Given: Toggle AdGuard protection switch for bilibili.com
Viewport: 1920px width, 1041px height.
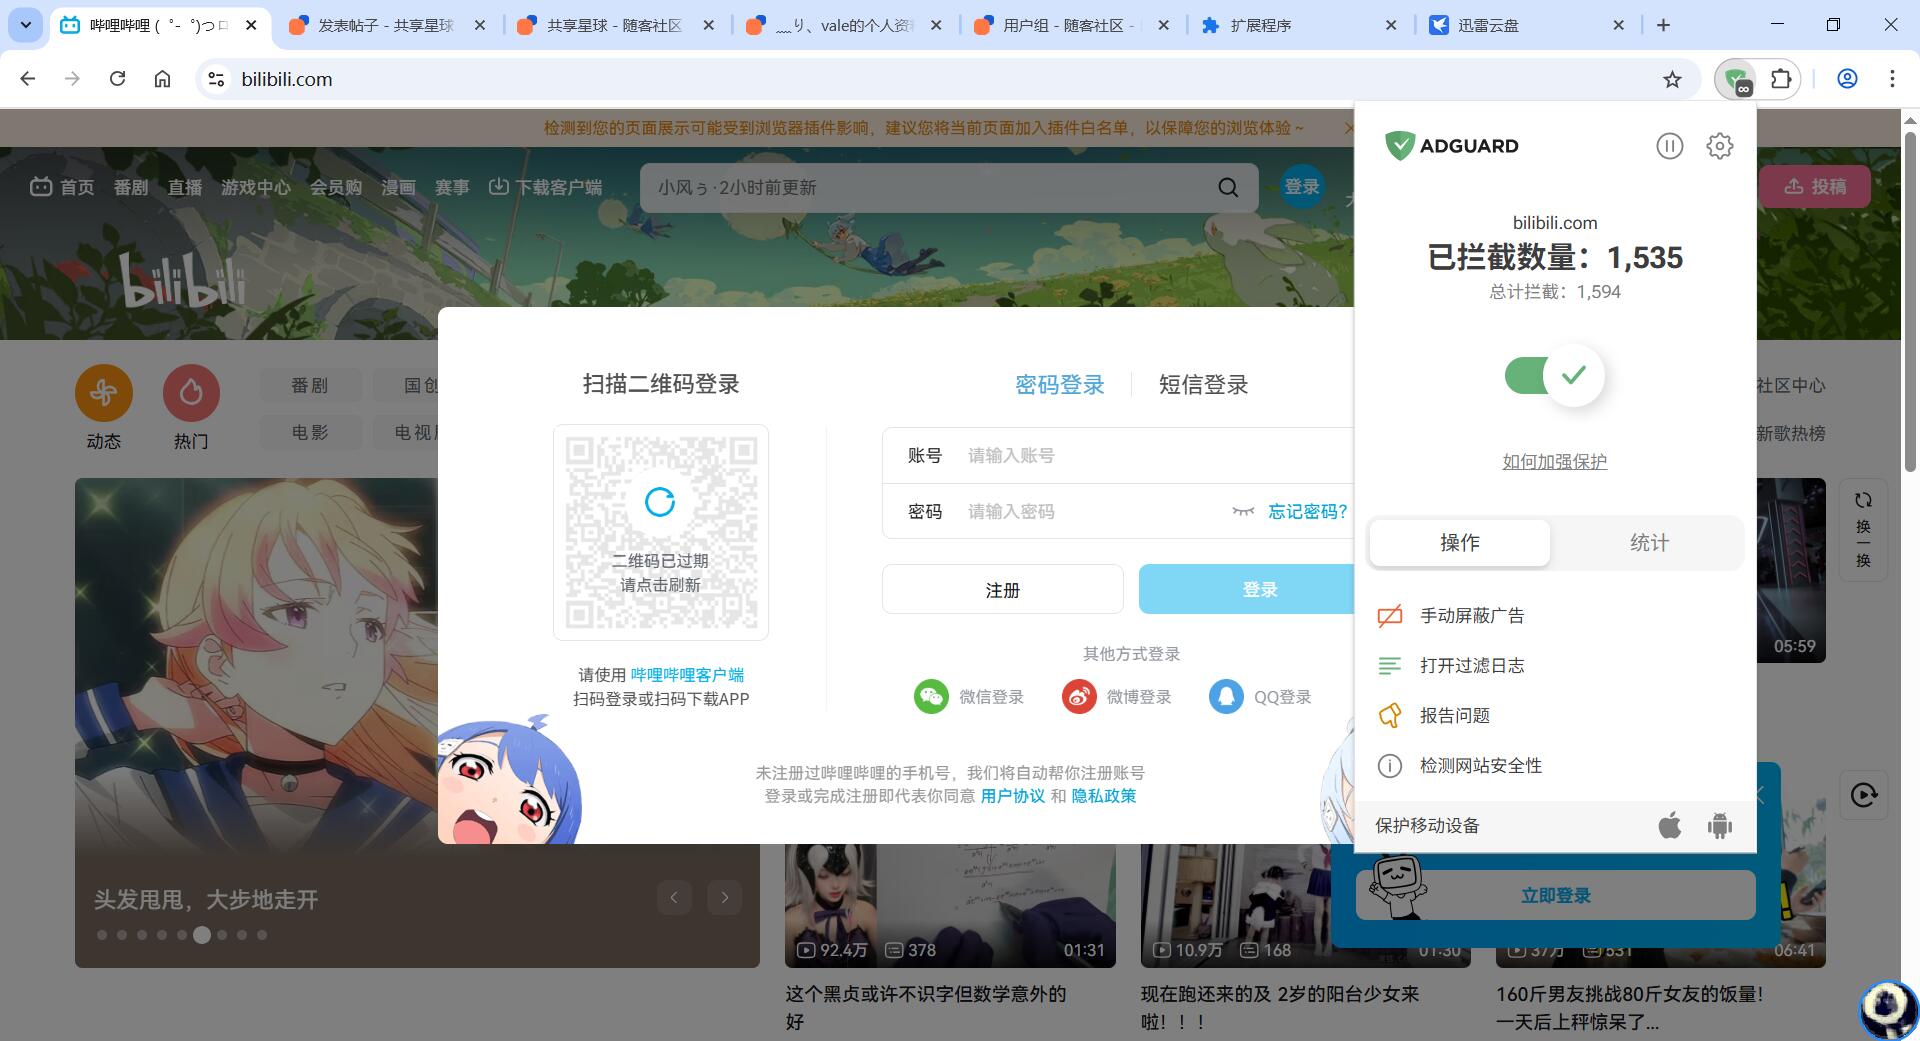Looking at the screenshot, I should coord(1554,376).
